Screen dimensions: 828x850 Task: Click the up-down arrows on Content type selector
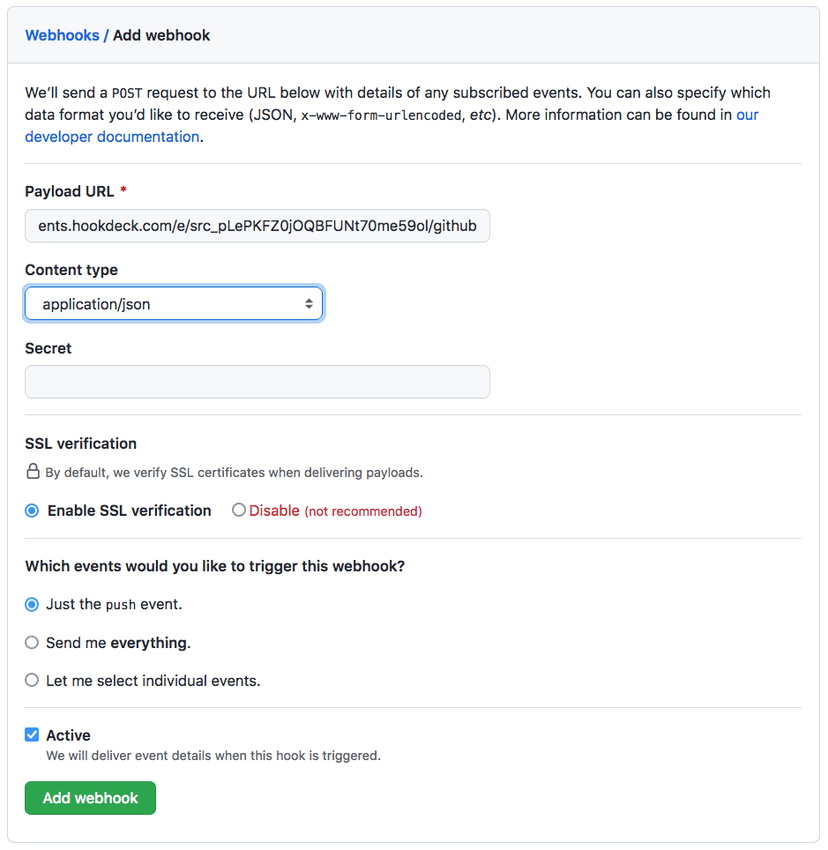pos(309,303)
